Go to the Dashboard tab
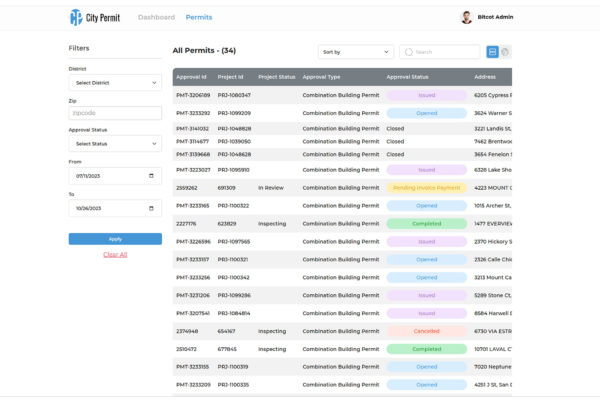 point(156,17)
